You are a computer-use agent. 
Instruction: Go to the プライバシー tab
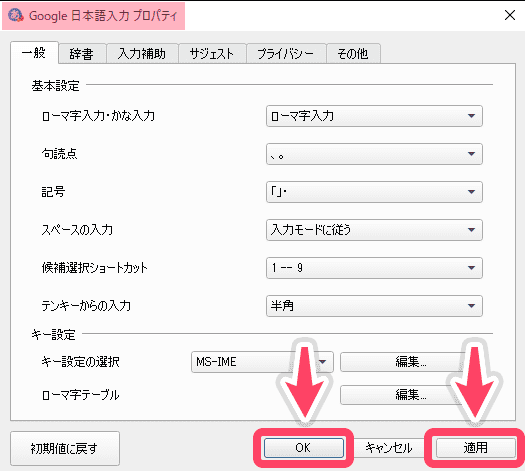[286, 54]
